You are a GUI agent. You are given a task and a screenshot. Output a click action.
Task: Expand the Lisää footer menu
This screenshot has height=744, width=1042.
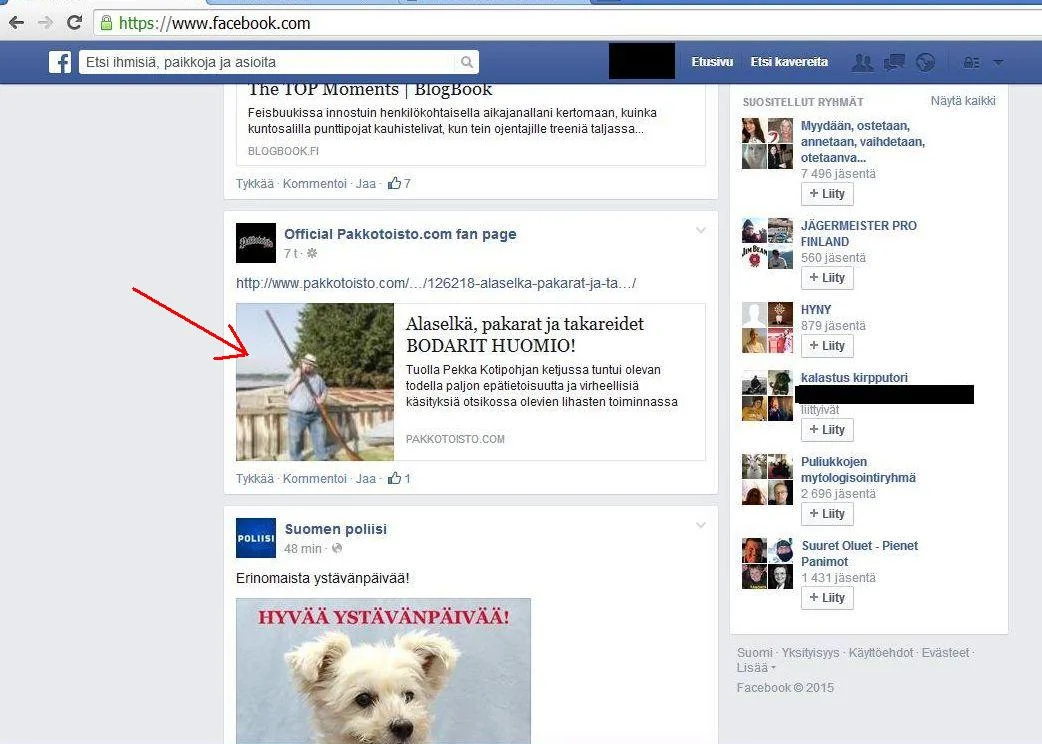pos(756,668)
